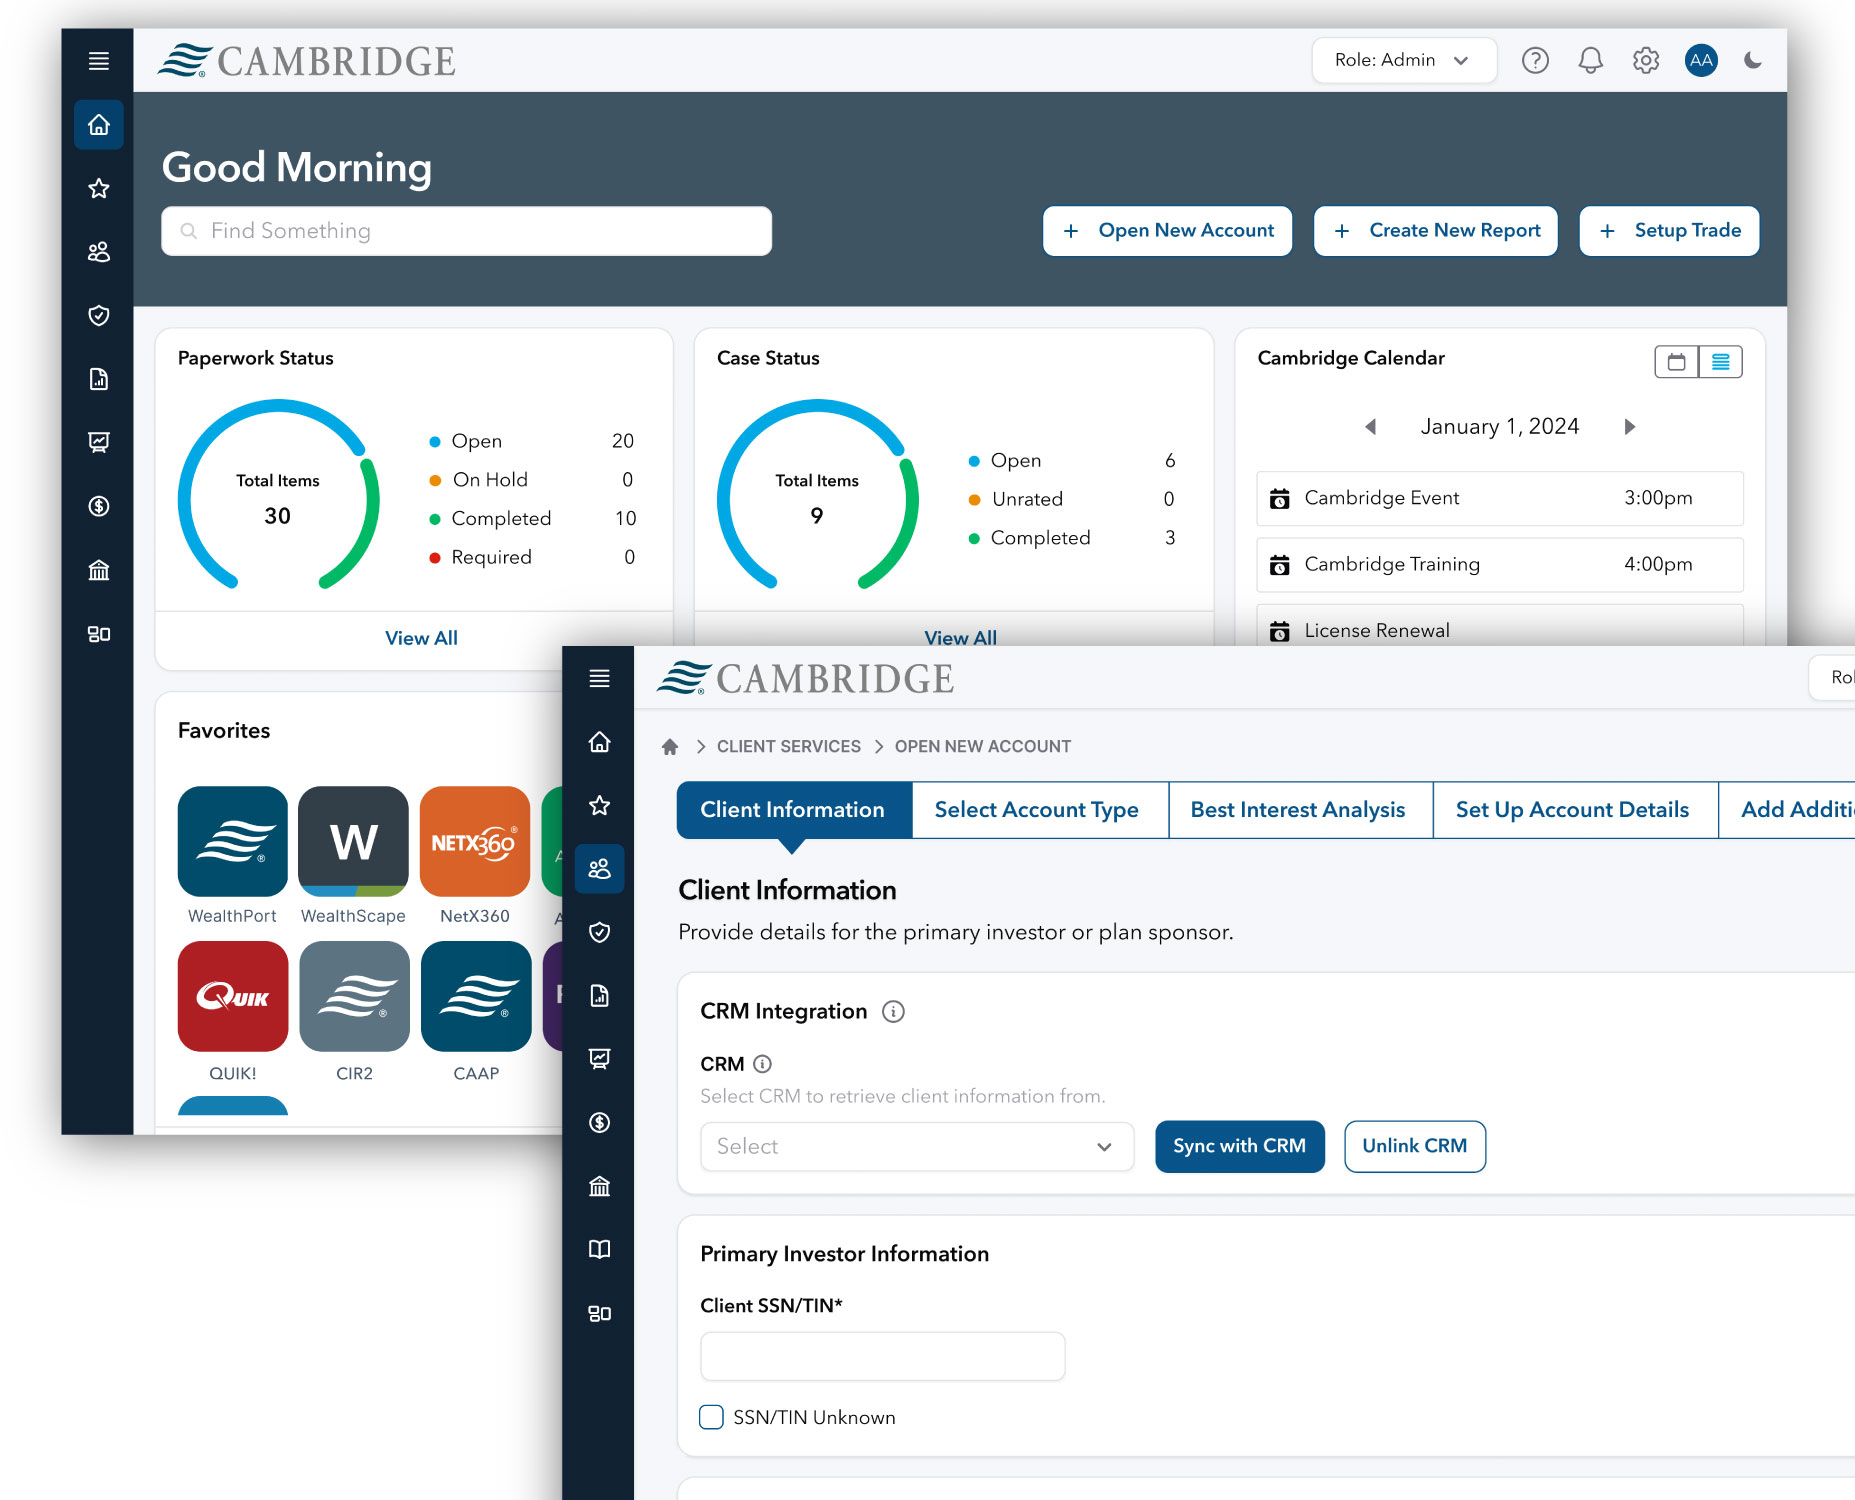The height and width of the screenshot is (1500, 1855).
Task: Check the SSN/TIN Unknown checkbox
Action: pos(711,1417)
